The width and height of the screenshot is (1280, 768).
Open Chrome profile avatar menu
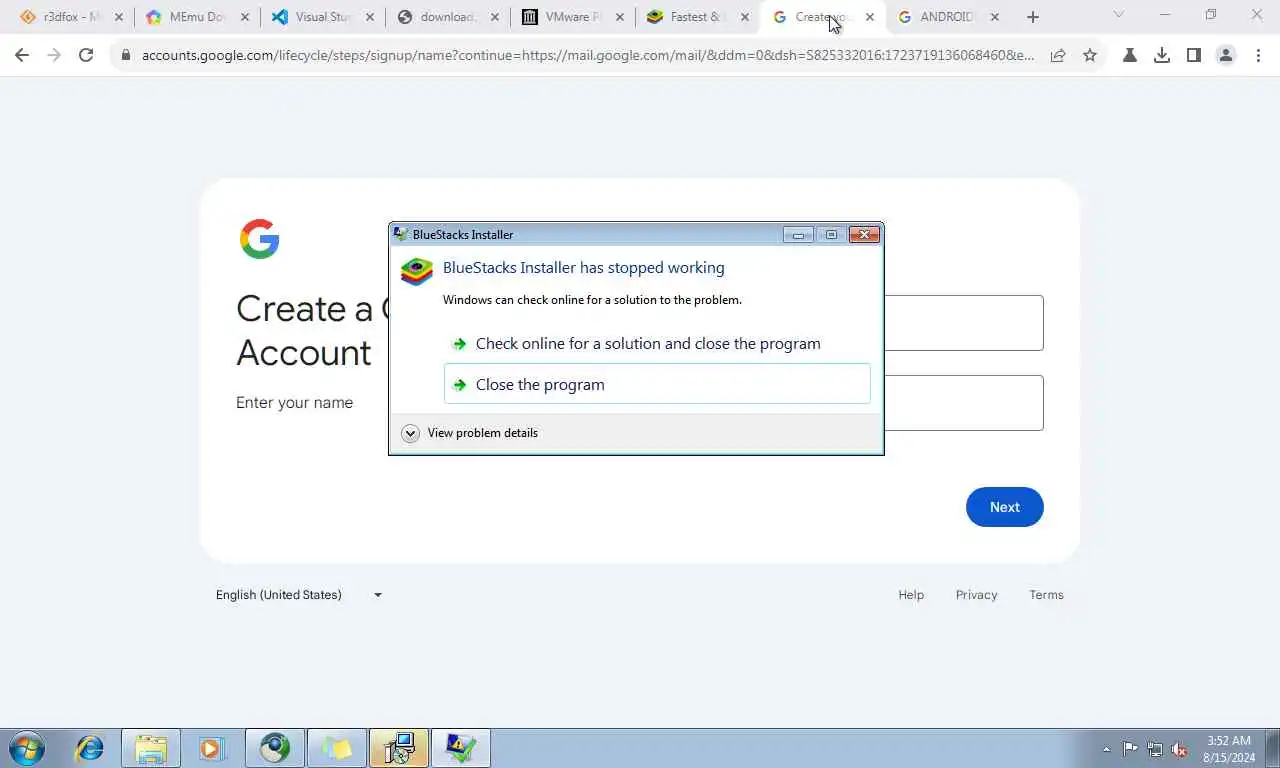pos(1226,56)
